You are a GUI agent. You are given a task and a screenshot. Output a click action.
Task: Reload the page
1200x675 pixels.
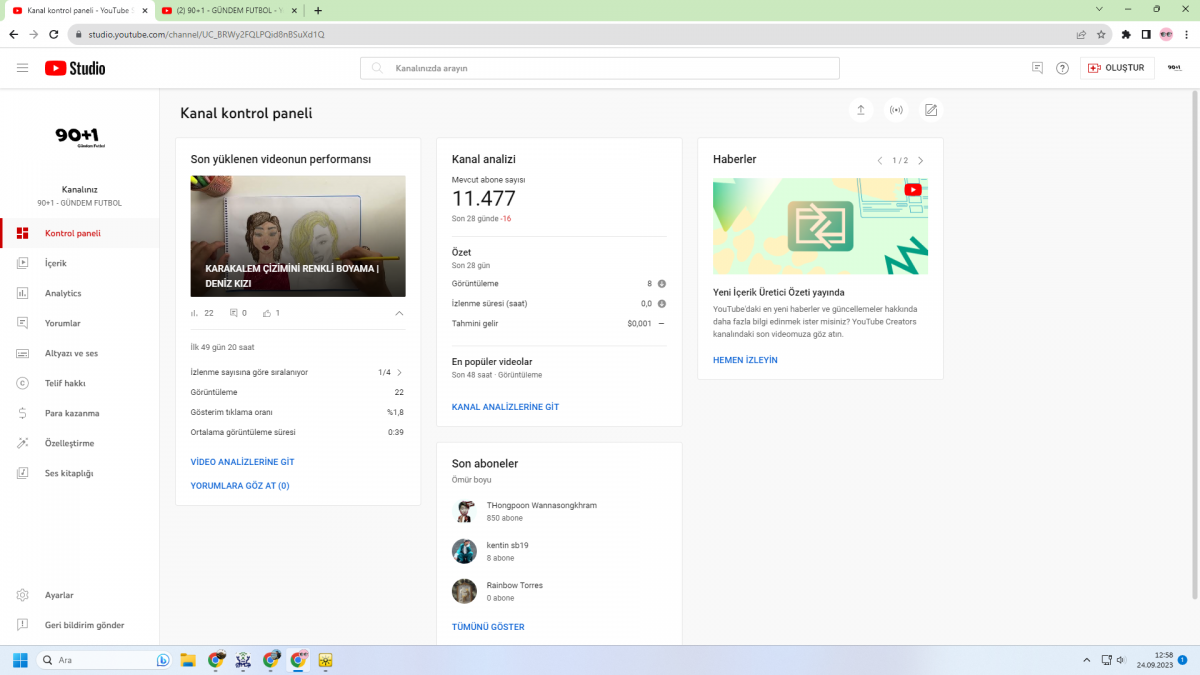[55, 33]
